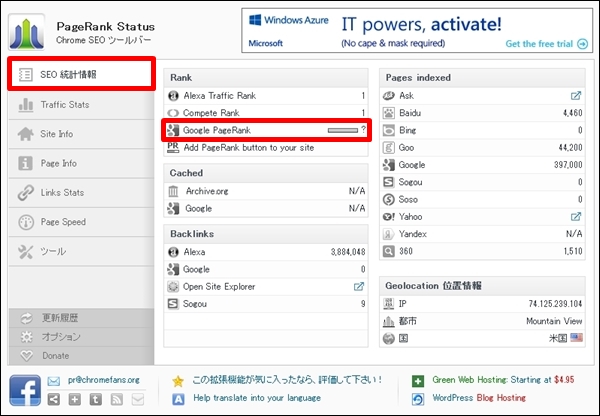The height and width of the screenshot is (416, 600).
Task: Open オプション settings
Action: [x=81, y=337]
